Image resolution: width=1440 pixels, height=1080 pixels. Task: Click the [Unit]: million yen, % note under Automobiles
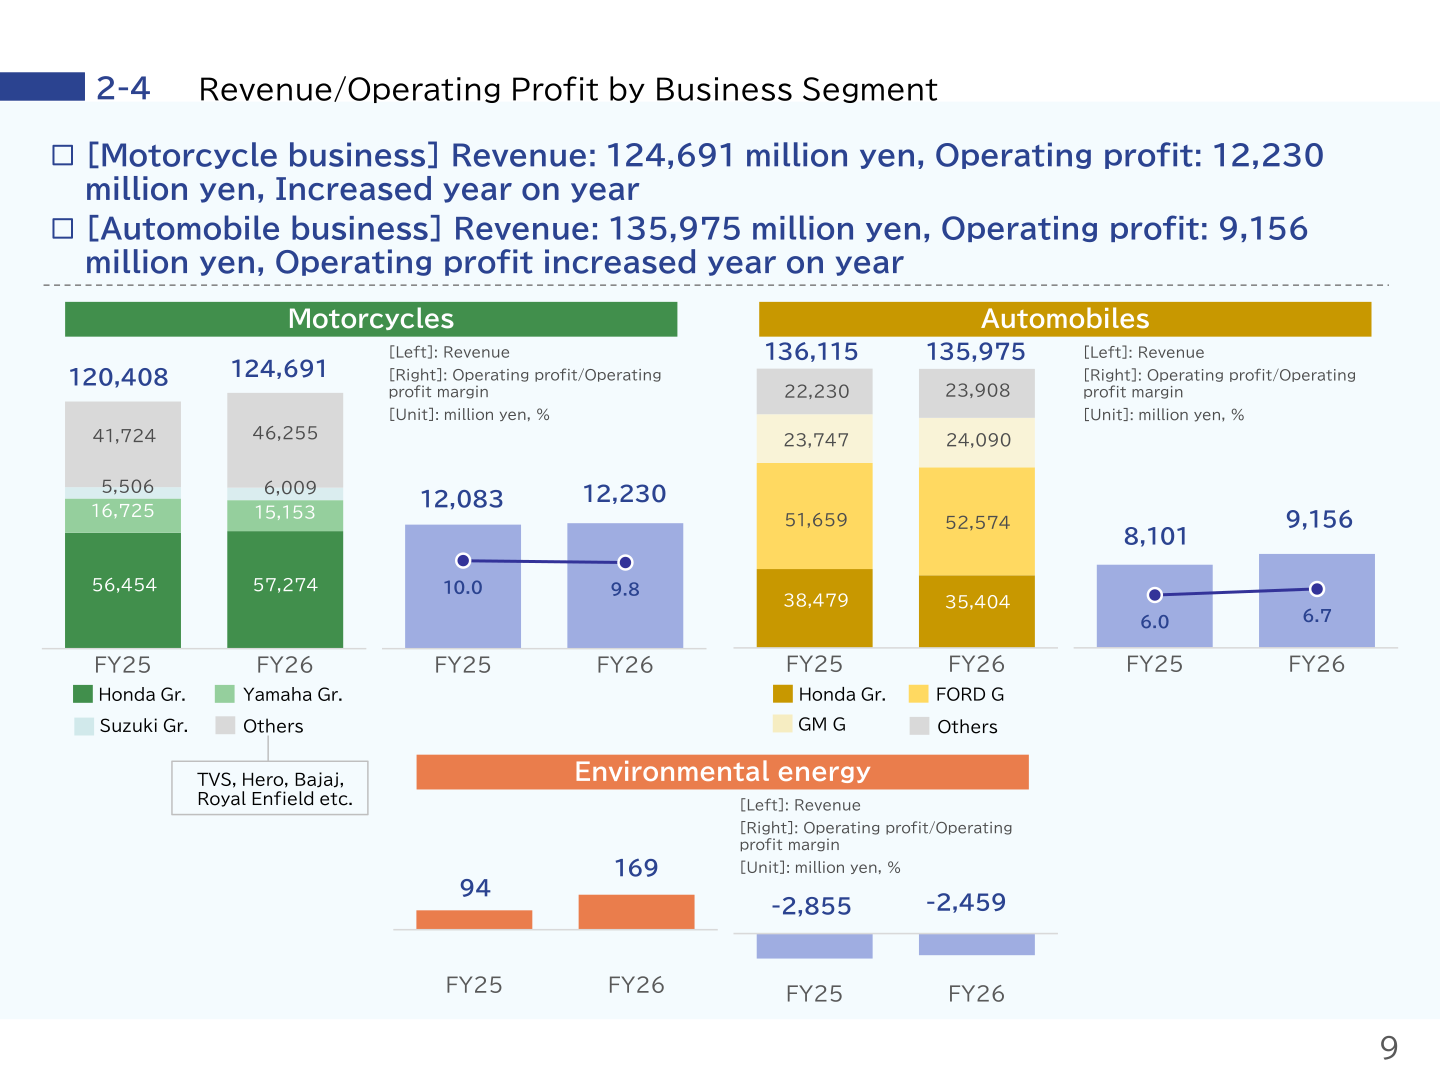[1164, 415]
